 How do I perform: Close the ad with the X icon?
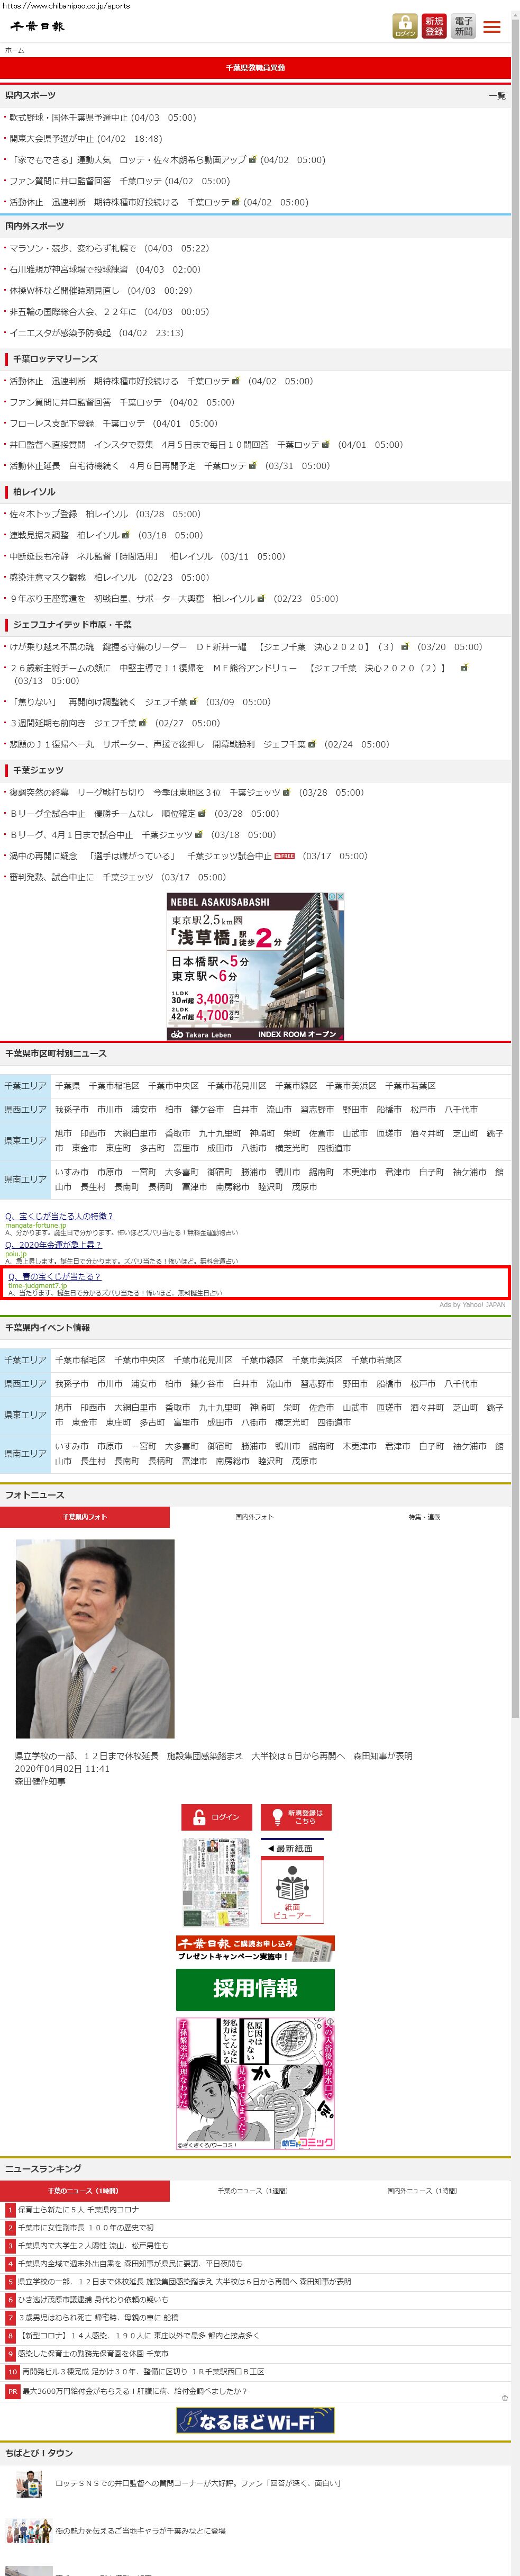[340, 897]
